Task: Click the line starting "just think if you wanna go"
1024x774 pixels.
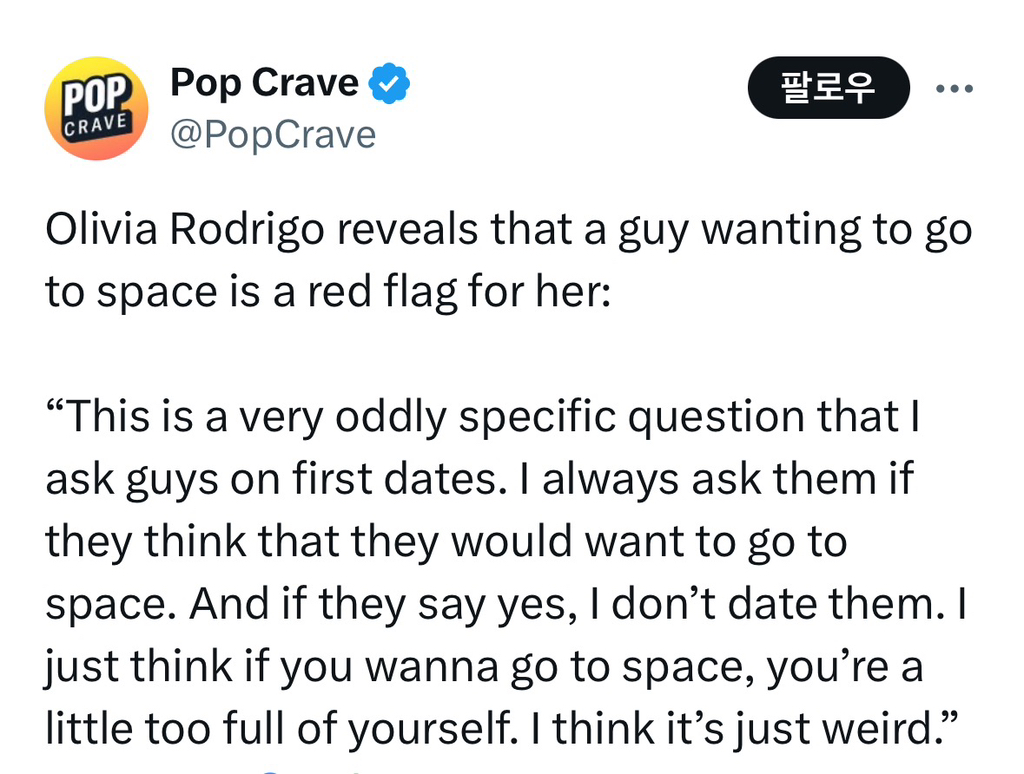Action: click(x=483, y=668)
